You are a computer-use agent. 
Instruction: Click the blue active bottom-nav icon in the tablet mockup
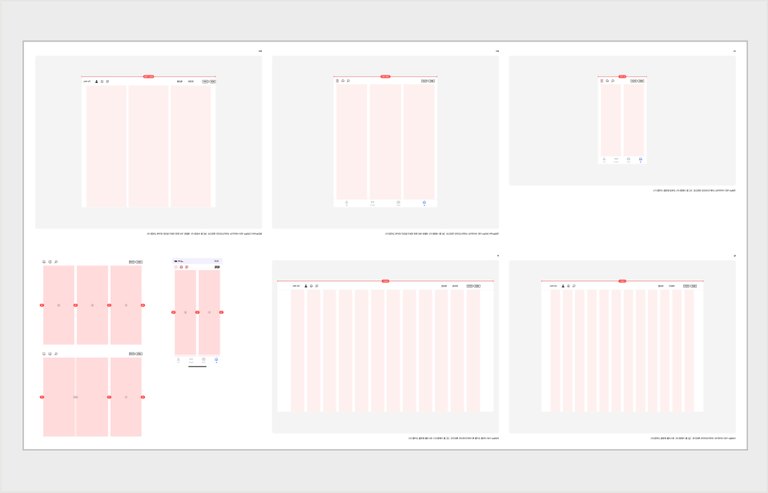point(424,203)
